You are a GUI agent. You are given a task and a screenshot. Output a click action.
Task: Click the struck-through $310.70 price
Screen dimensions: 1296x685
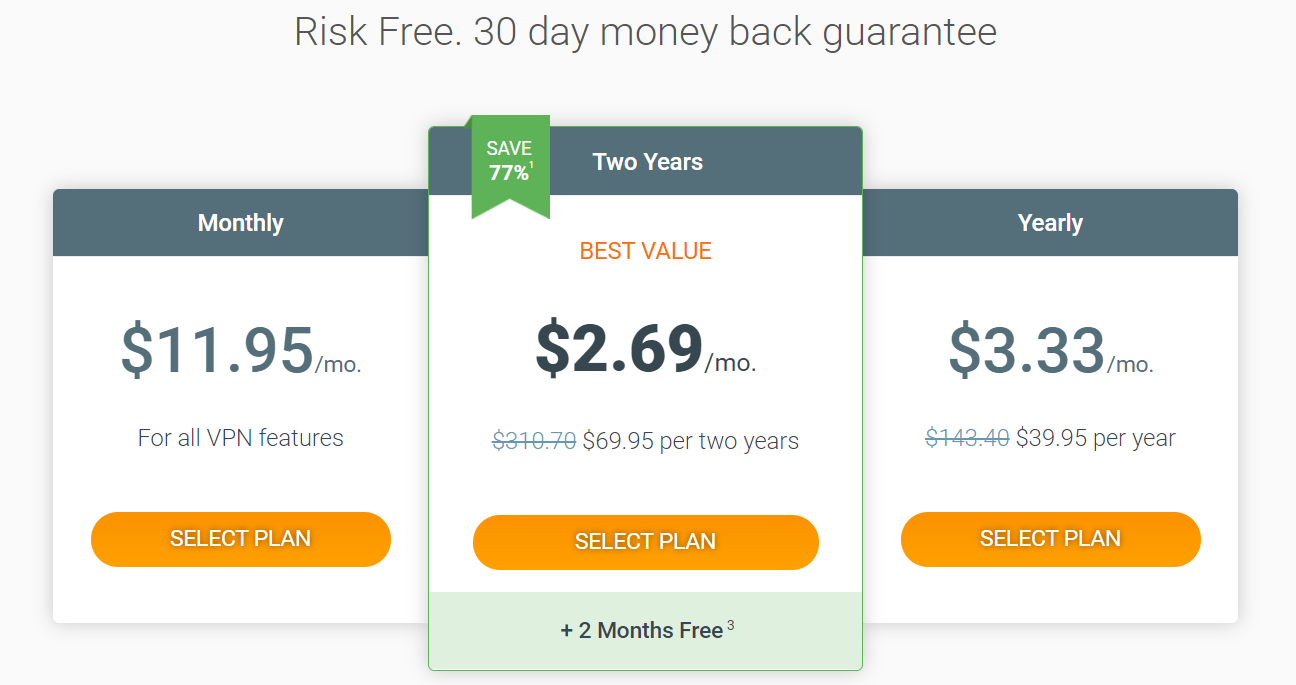[534, 440]
